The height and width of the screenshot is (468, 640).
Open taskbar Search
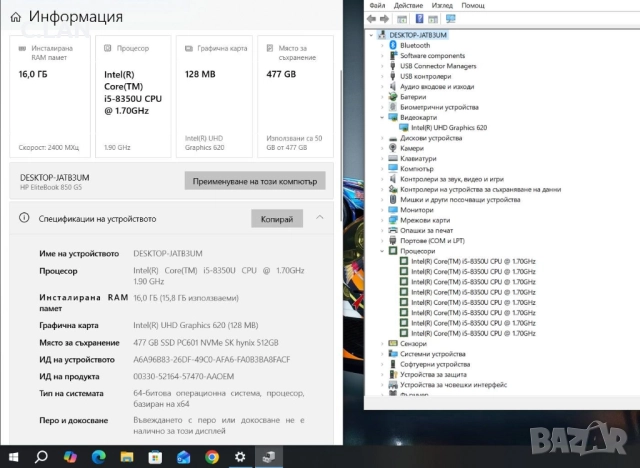pyautogui.click(x=41, y=457)
